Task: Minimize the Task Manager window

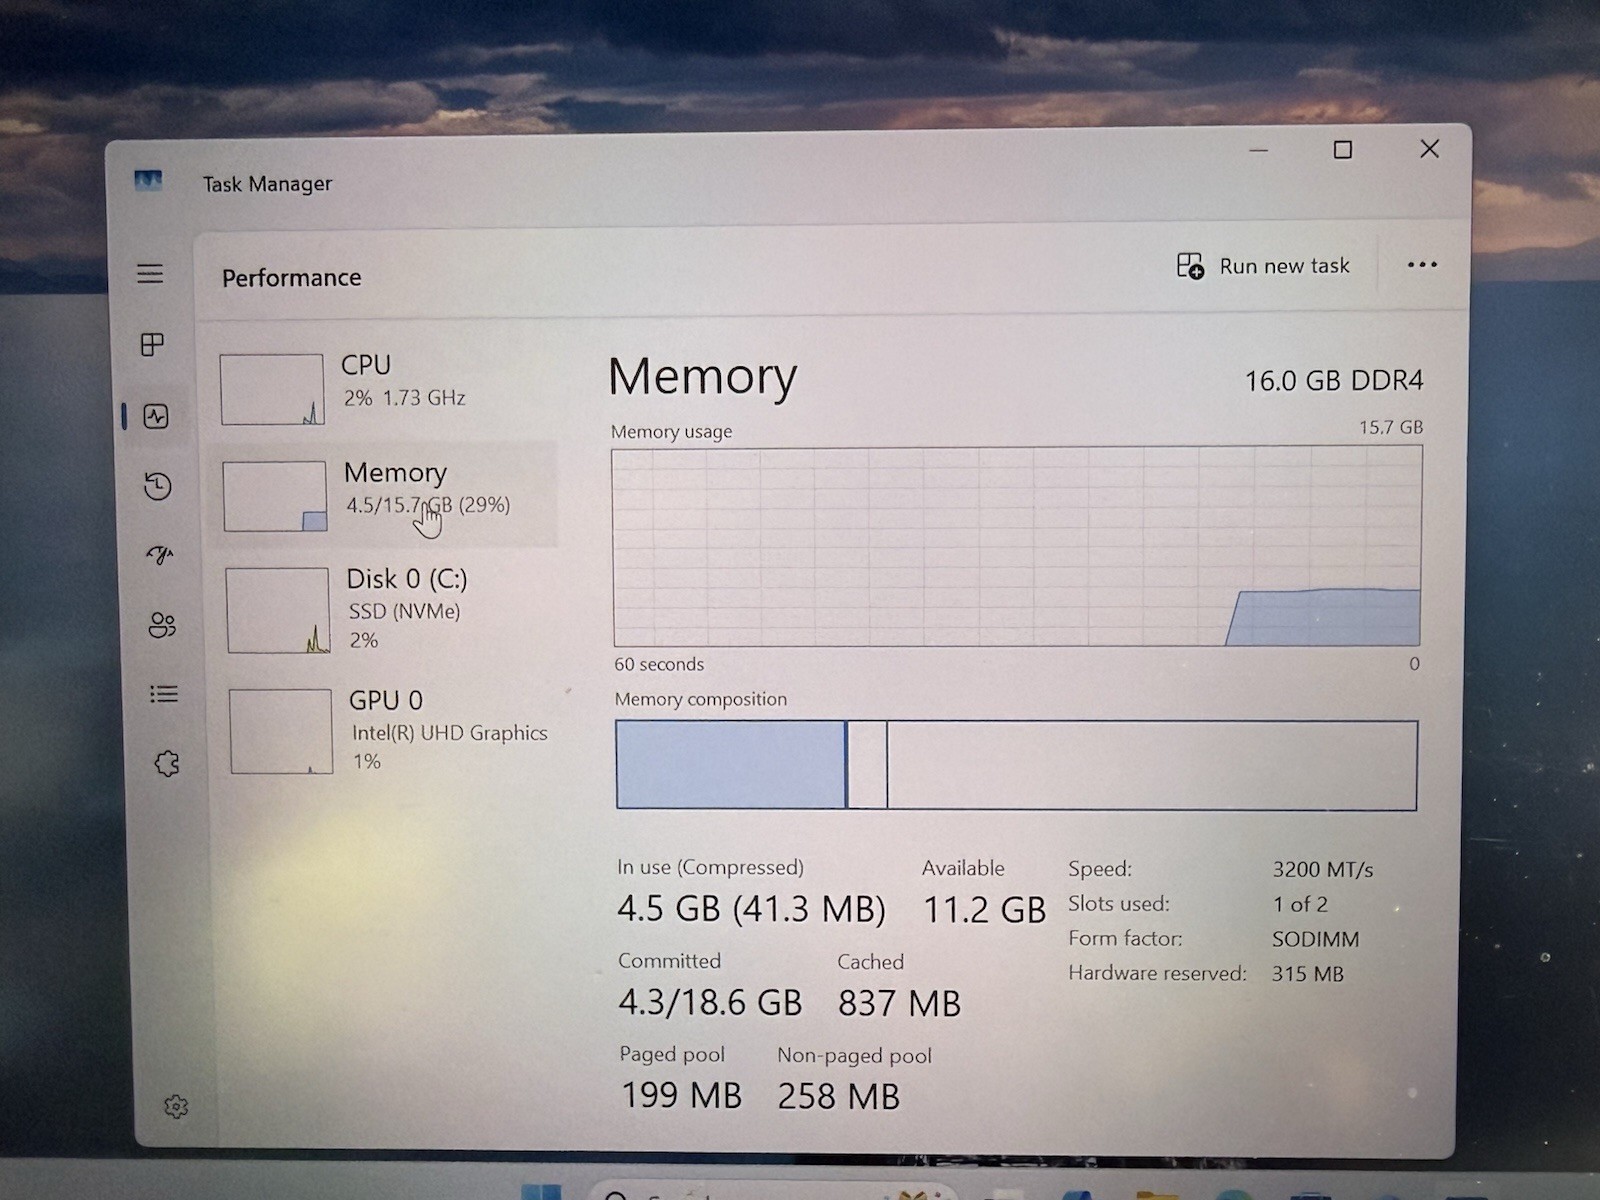Action: (1259, 150)
